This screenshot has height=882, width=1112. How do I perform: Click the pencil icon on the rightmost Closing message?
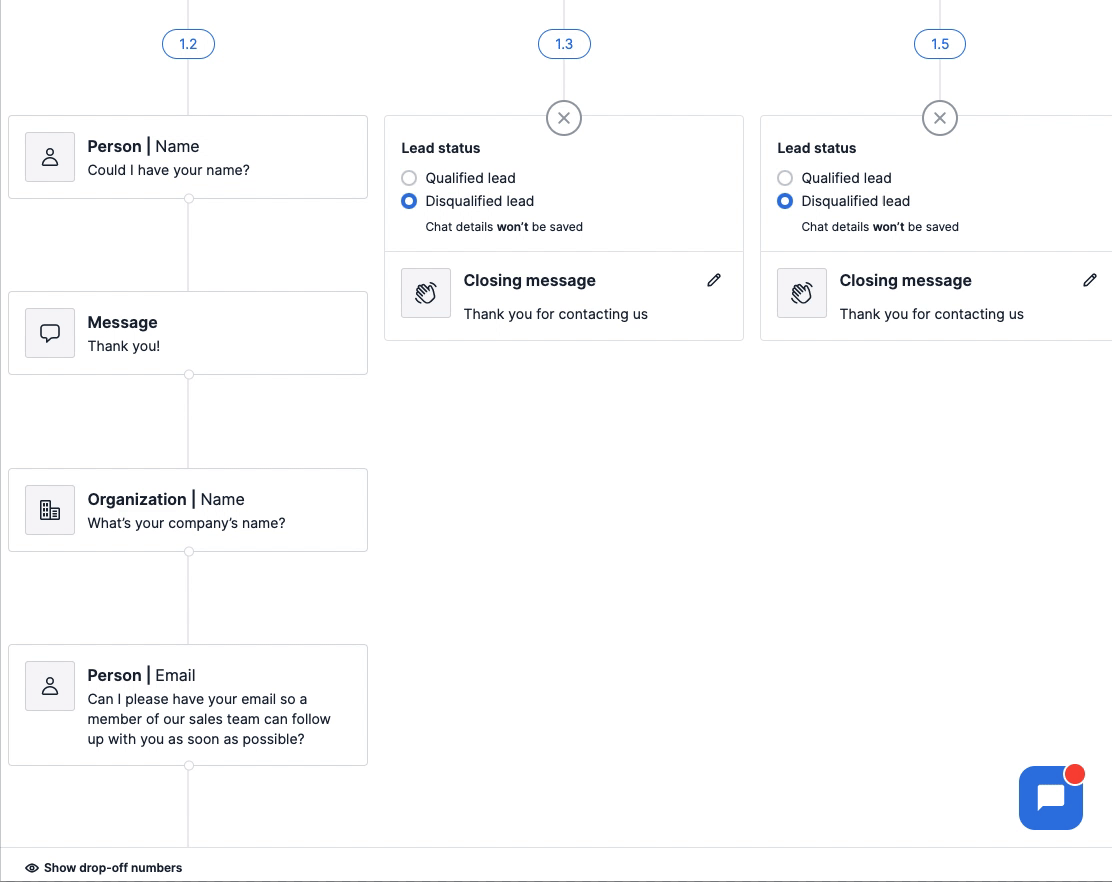1090,280
